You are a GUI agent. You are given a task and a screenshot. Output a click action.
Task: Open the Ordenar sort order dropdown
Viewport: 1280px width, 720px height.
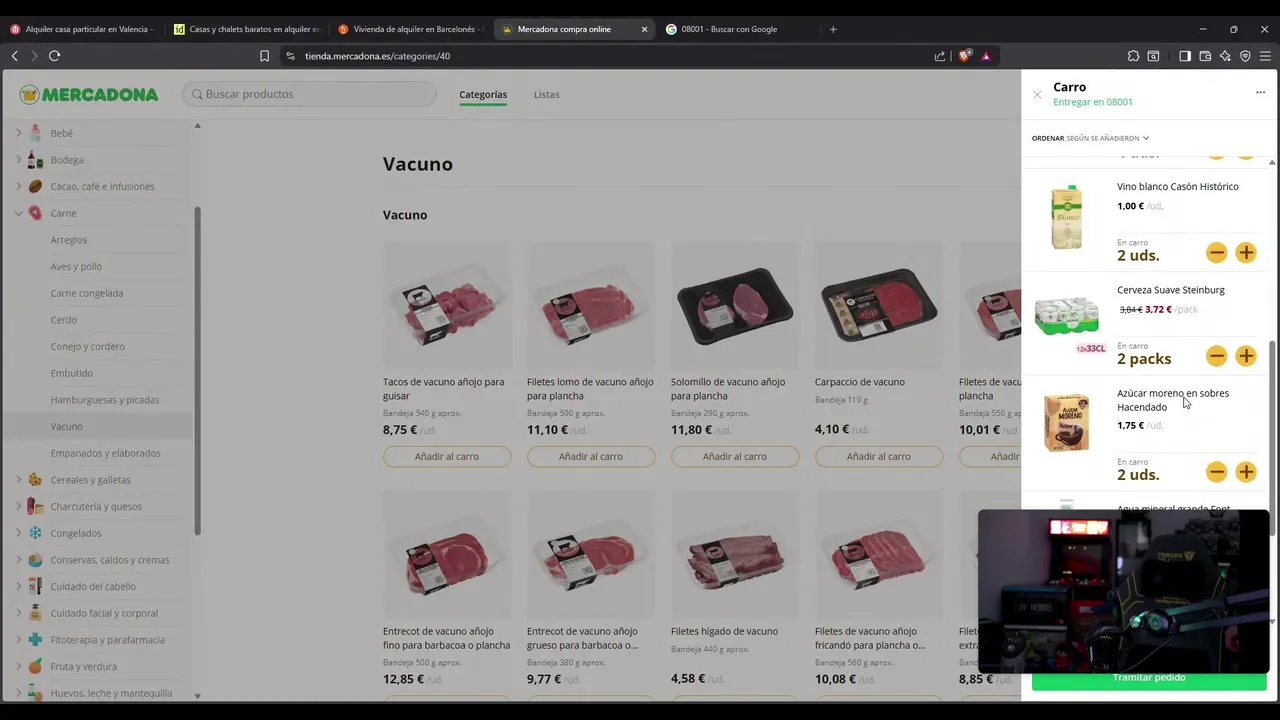point(1090,138)
